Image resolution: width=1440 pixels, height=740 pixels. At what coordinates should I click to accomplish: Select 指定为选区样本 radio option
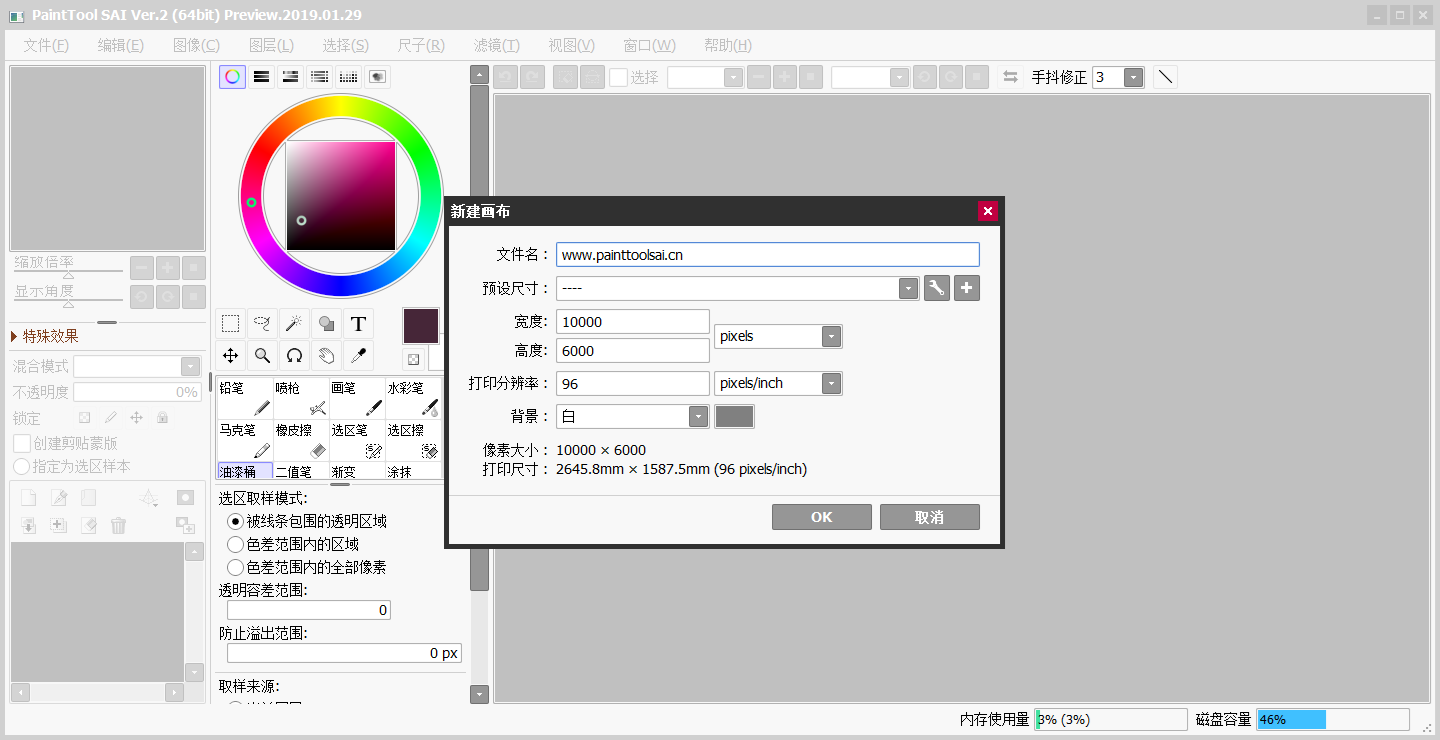[x=21, y=466]
